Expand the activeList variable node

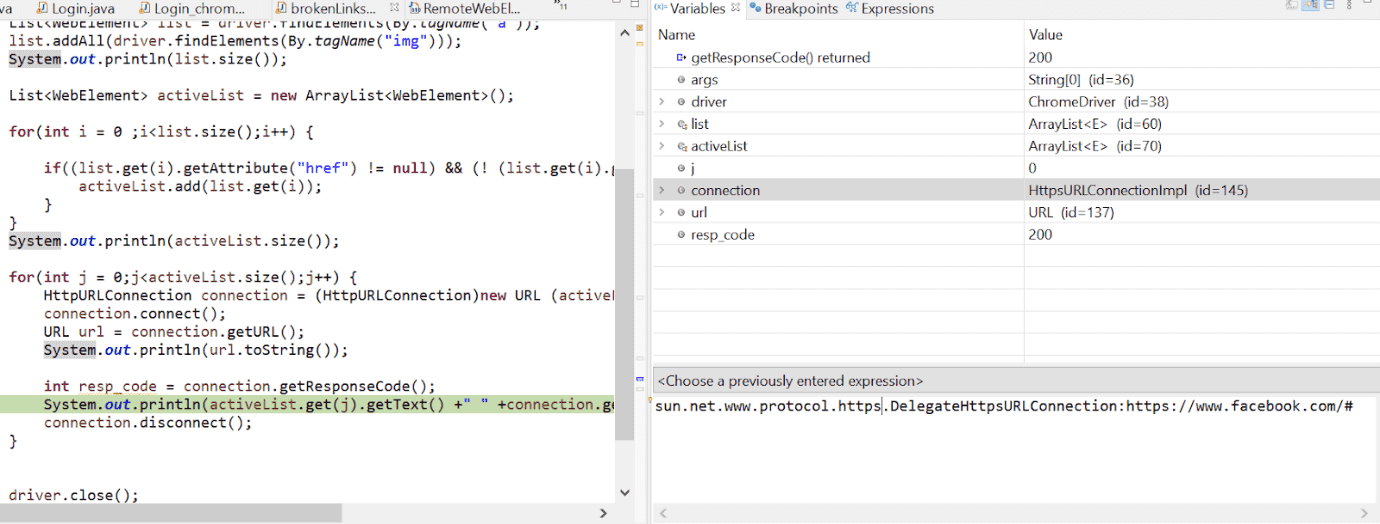tap(661, 146)
